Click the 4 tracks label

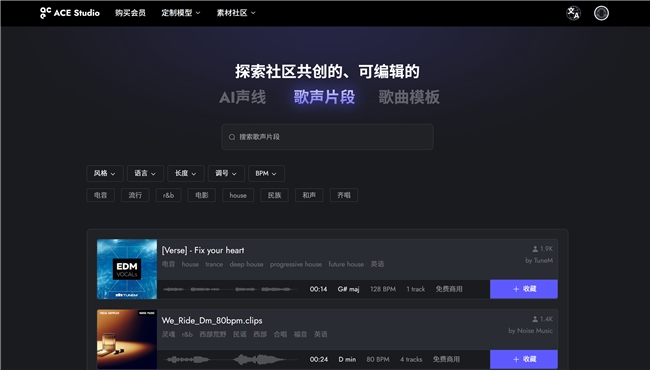click(x=411, y=359)
